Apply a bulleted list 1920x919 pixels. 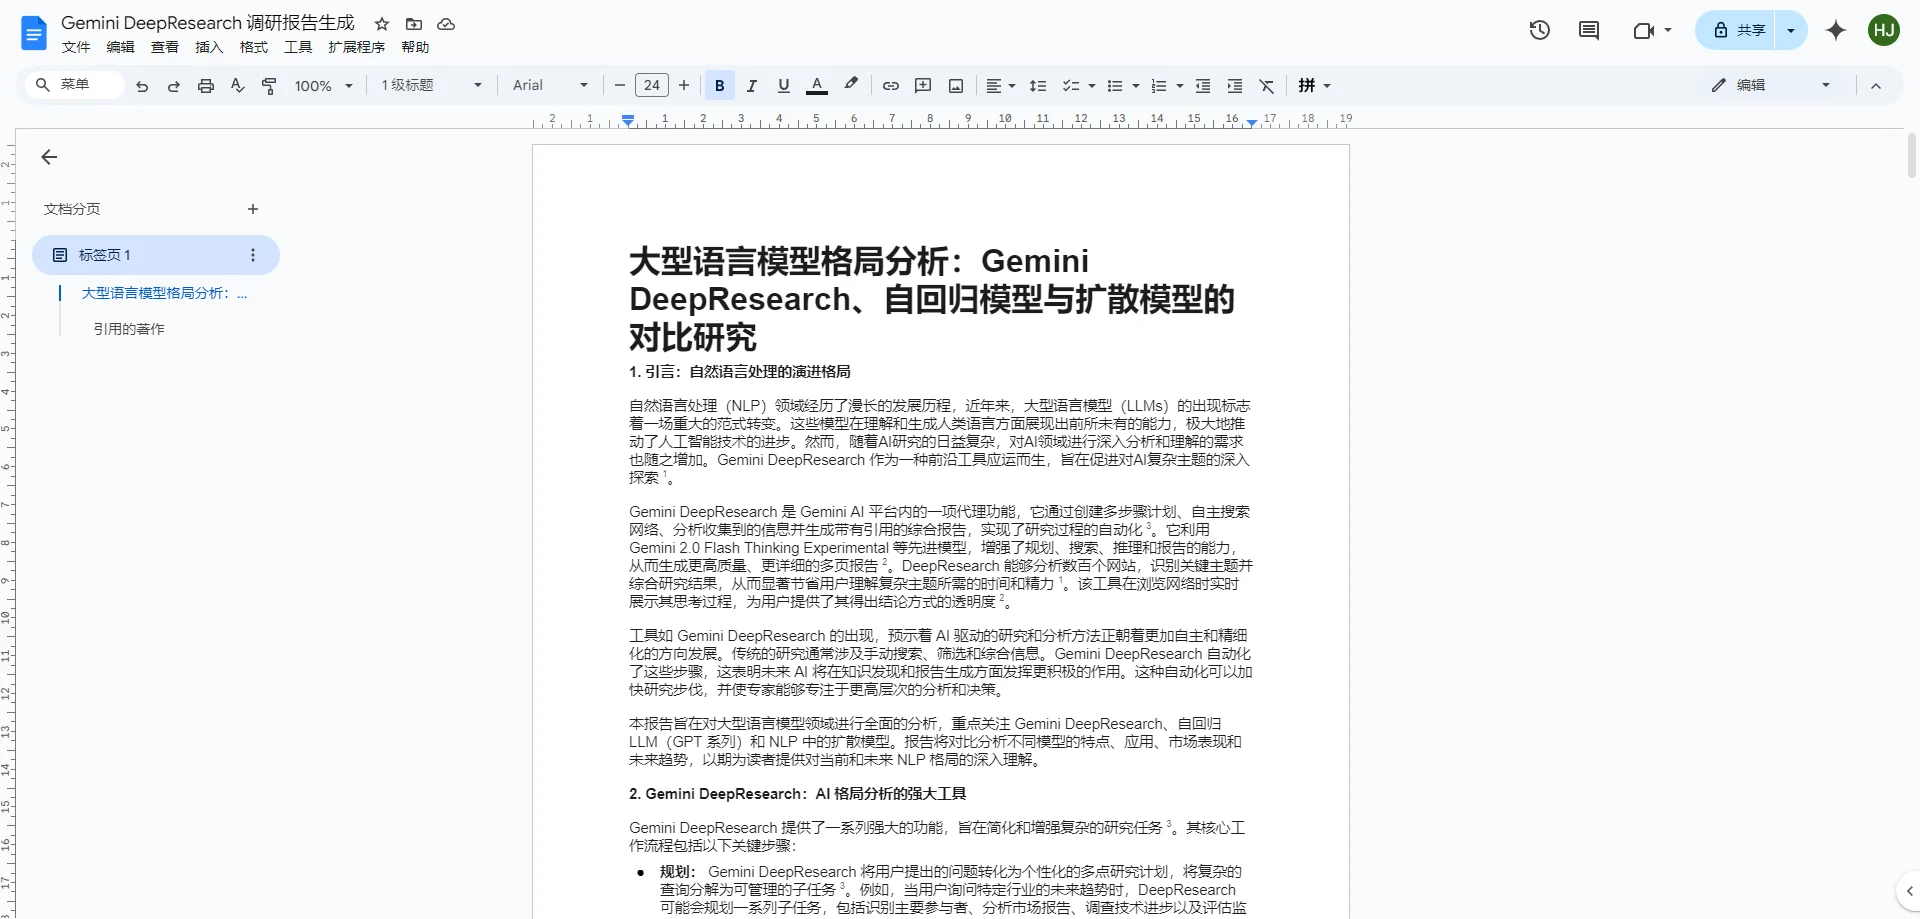(1115, 86)
